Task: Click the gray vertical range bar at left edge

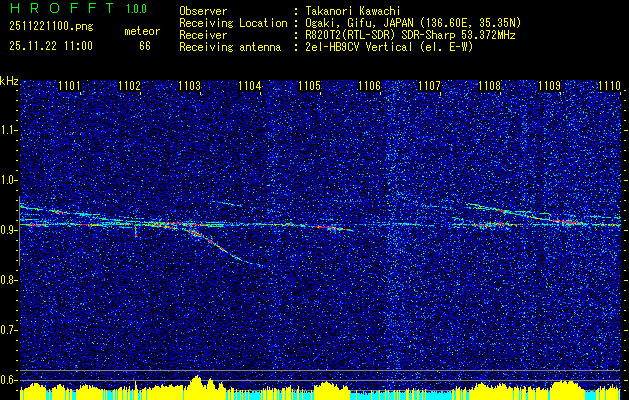Action: [19, 231]
